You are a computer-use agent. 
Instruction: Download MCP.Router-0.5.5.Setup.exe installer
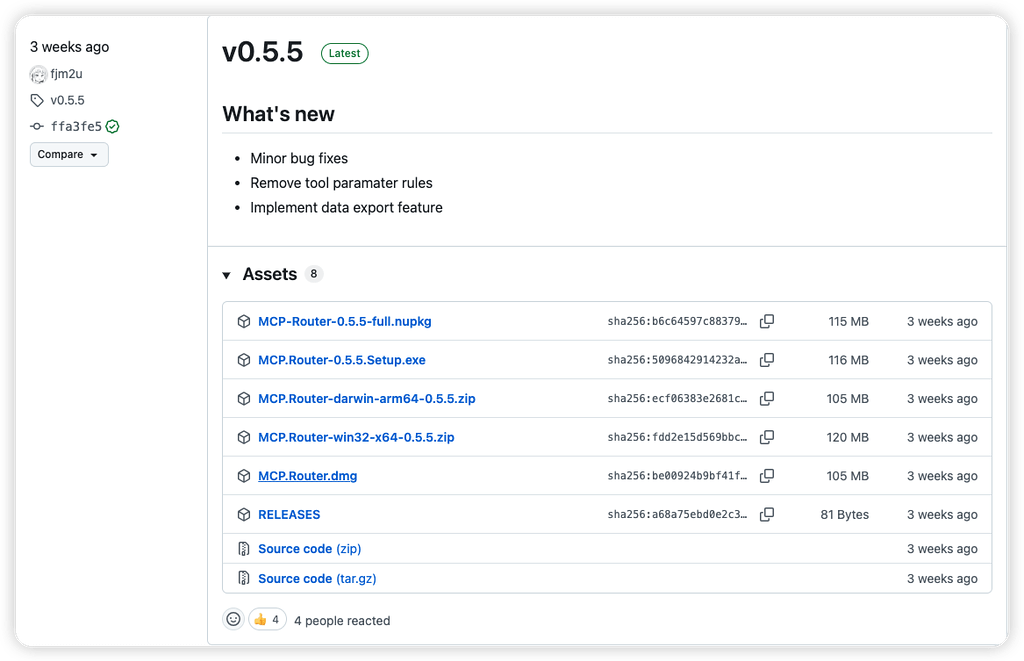point(342,360)
